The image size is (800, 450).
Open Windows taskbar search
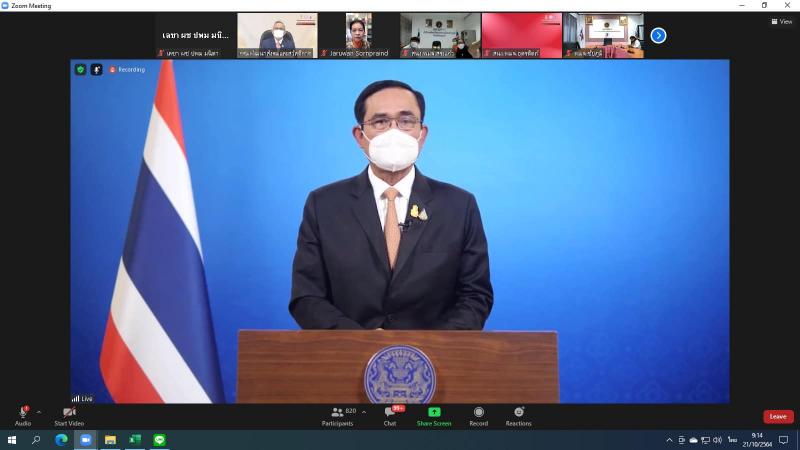coord(36,440)
